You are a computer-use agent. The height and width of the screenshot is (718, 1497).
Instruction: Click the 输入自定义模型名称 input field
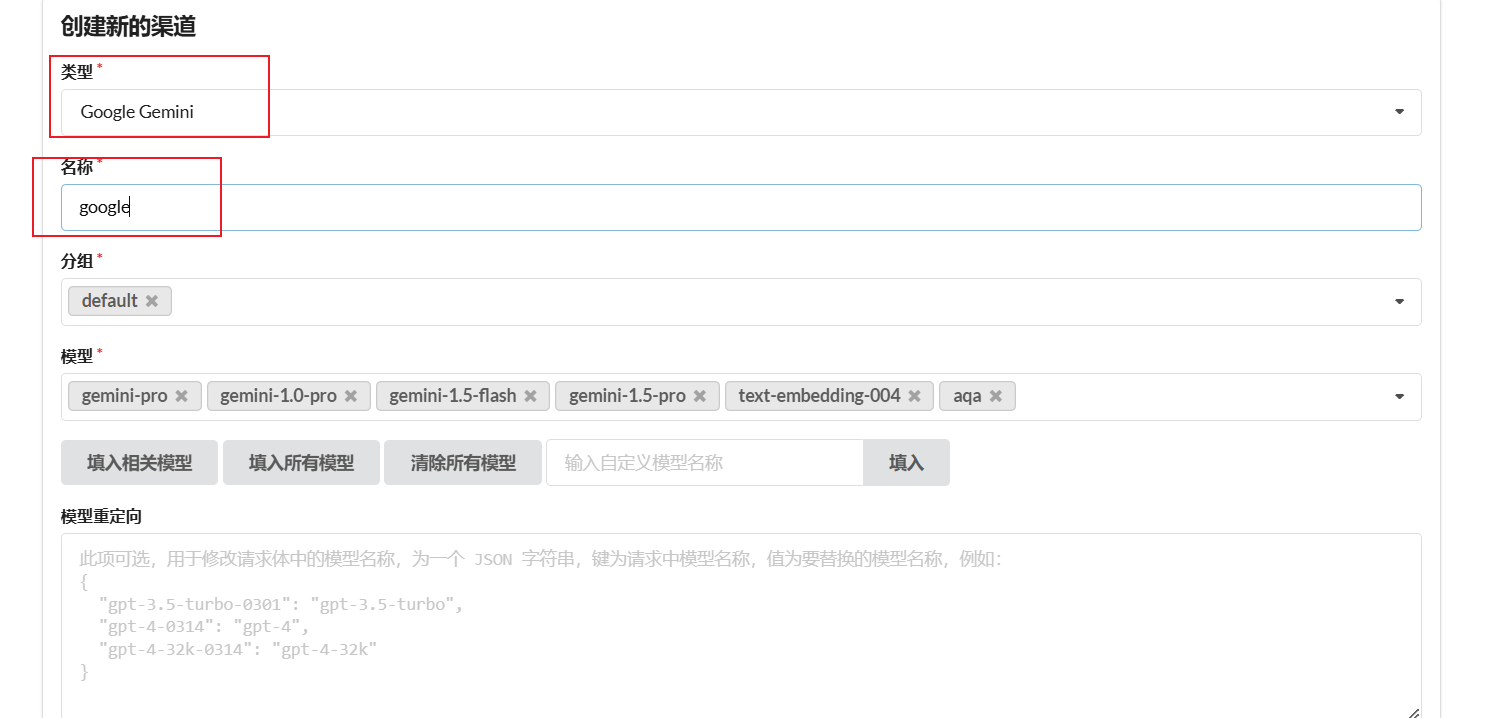[x=700, y=462]
